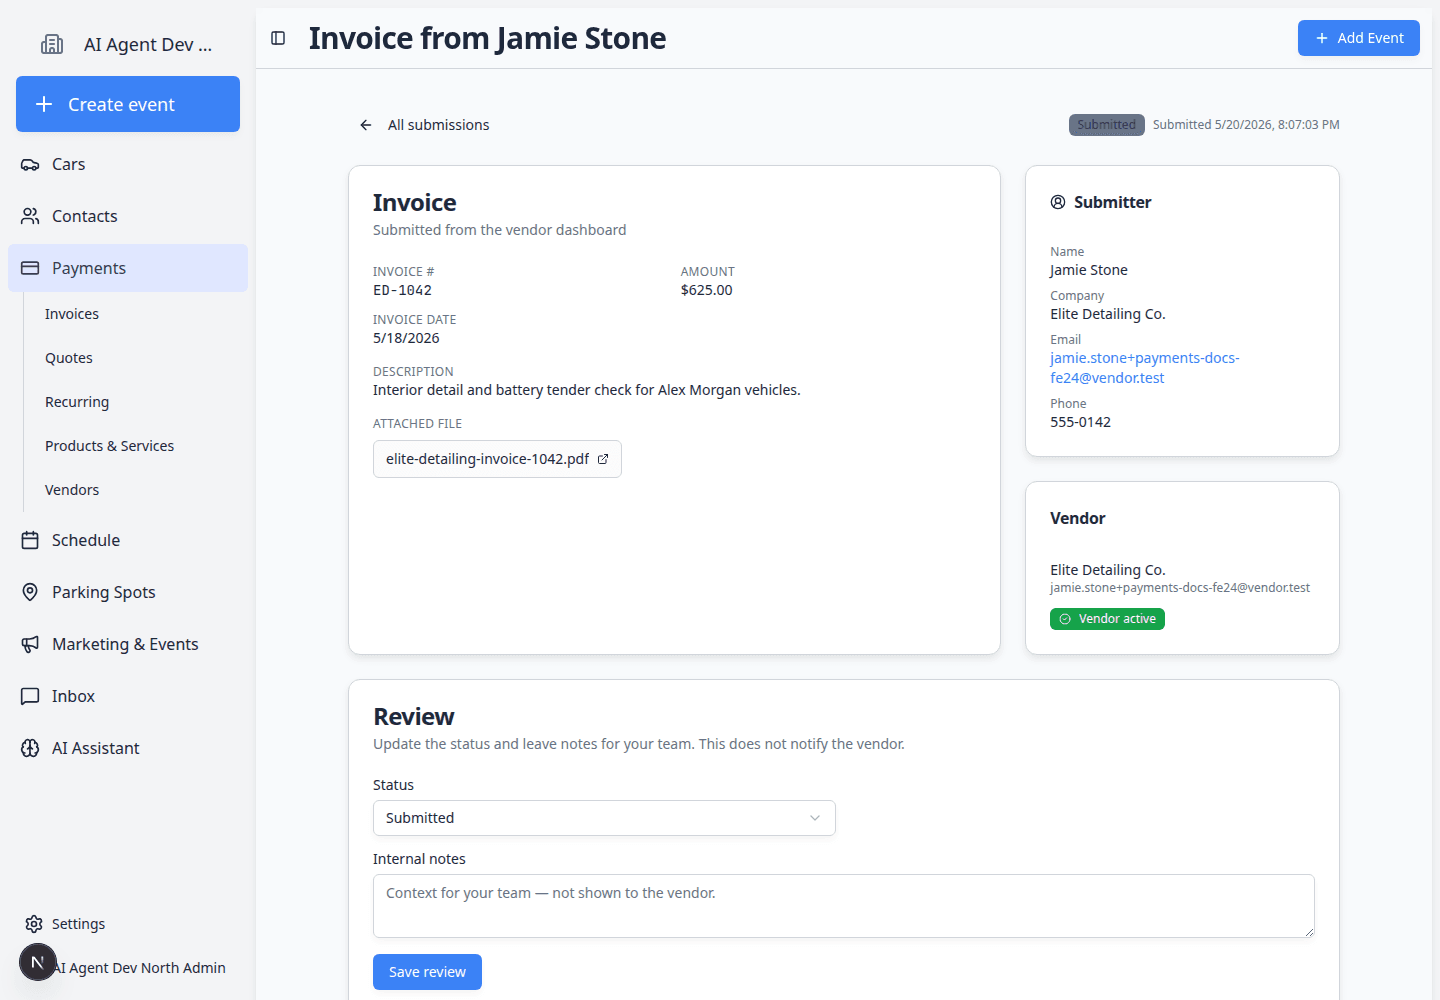Go to Quotes submenu
1440x1000 pixels.
69,358
